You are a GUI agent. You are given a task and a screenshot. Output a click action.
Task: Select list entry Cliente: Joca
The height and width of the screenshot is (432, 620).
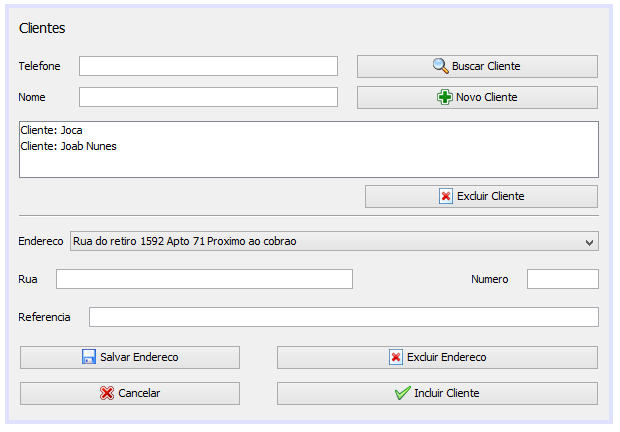[x=51, y=130]
